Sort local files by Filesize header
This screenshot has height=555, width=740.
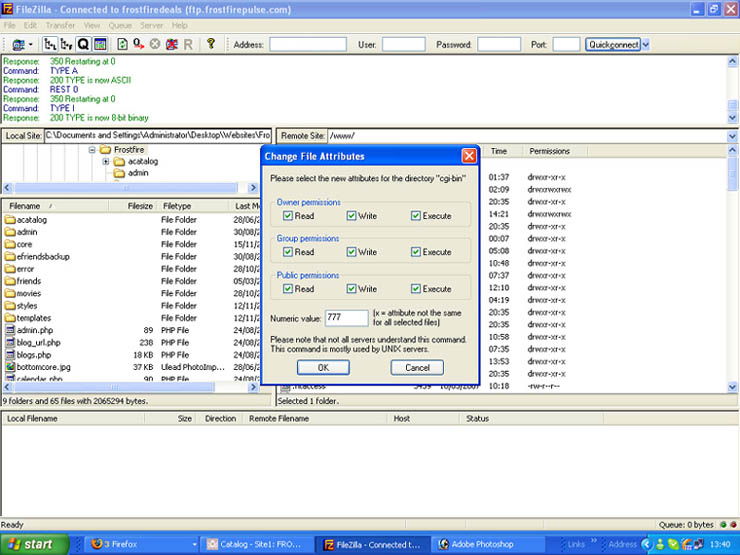133,206
